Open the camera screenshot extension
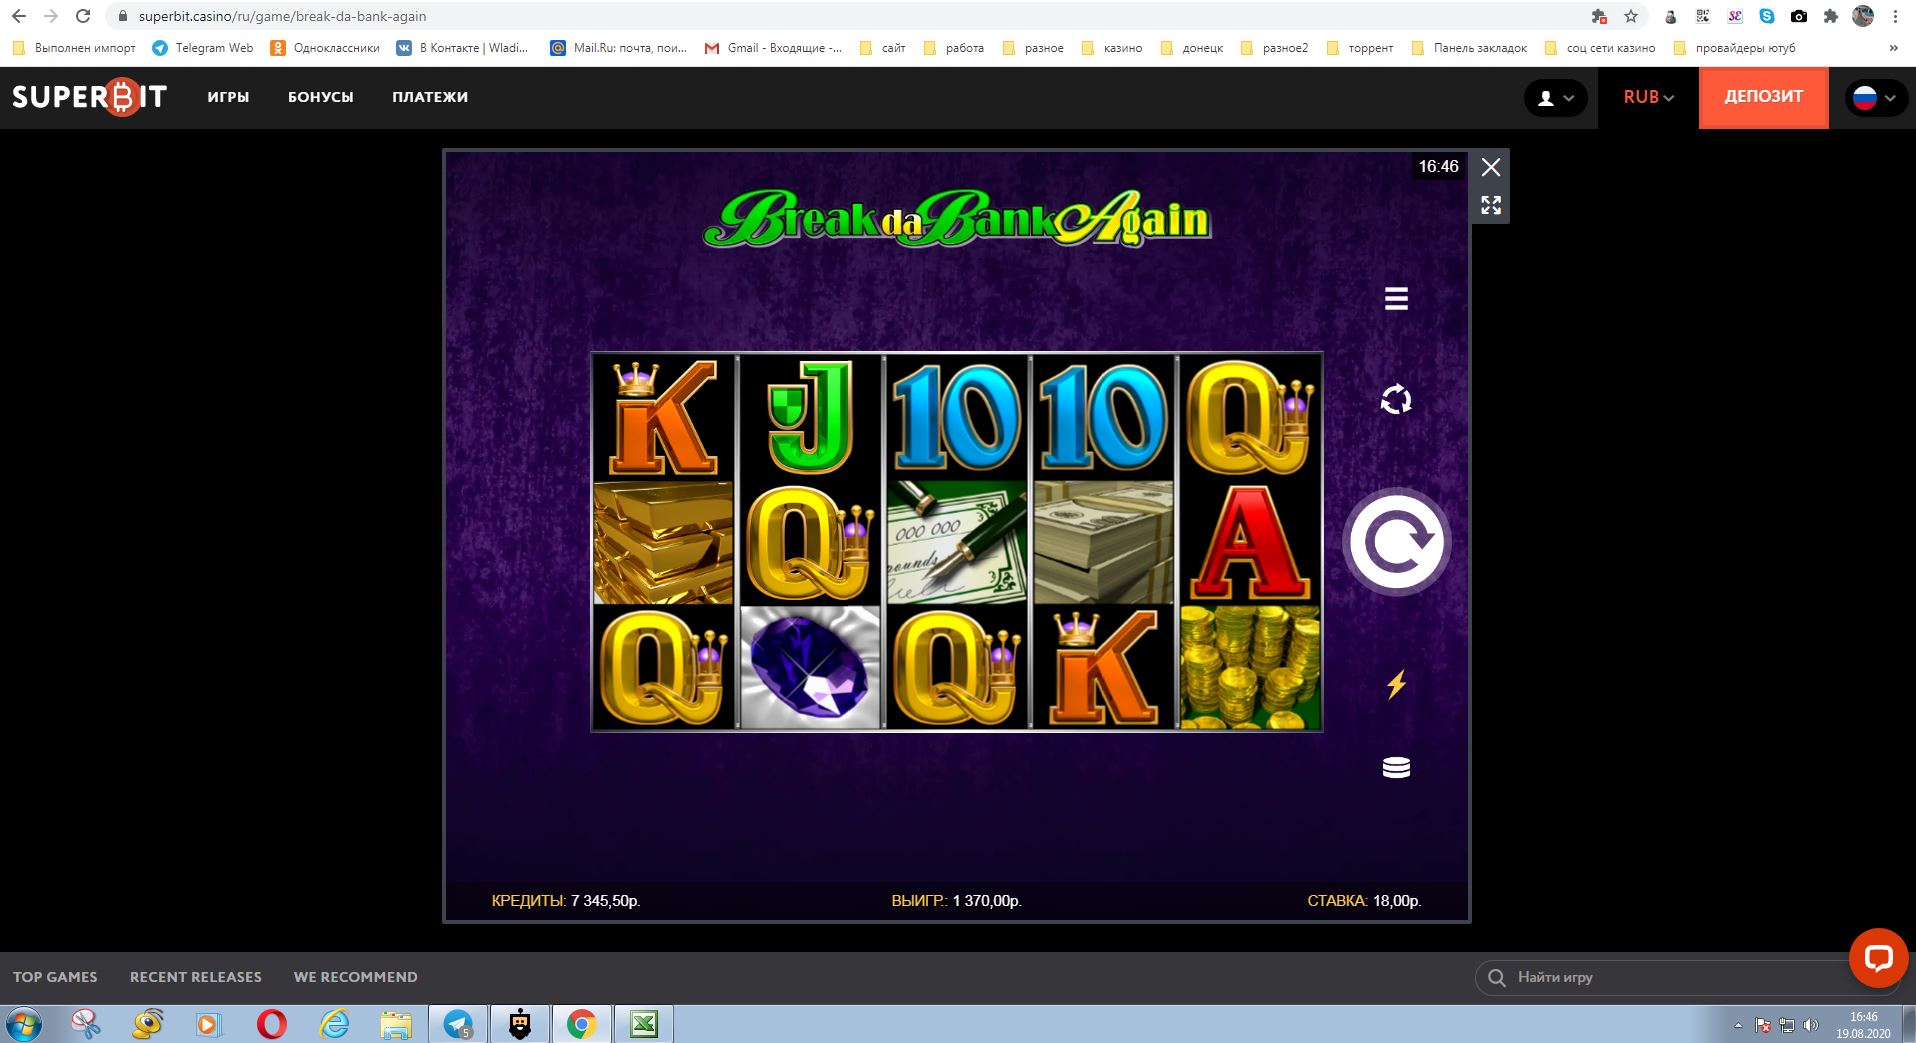The height and width of the screenshot is (1043, 1916). (1799, 16)
